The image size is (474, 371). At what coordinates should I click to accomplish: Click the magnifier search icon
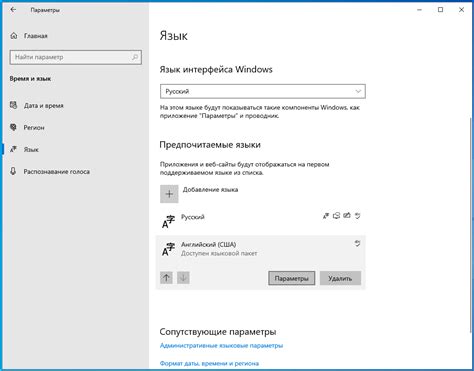[x=135, y=57]
